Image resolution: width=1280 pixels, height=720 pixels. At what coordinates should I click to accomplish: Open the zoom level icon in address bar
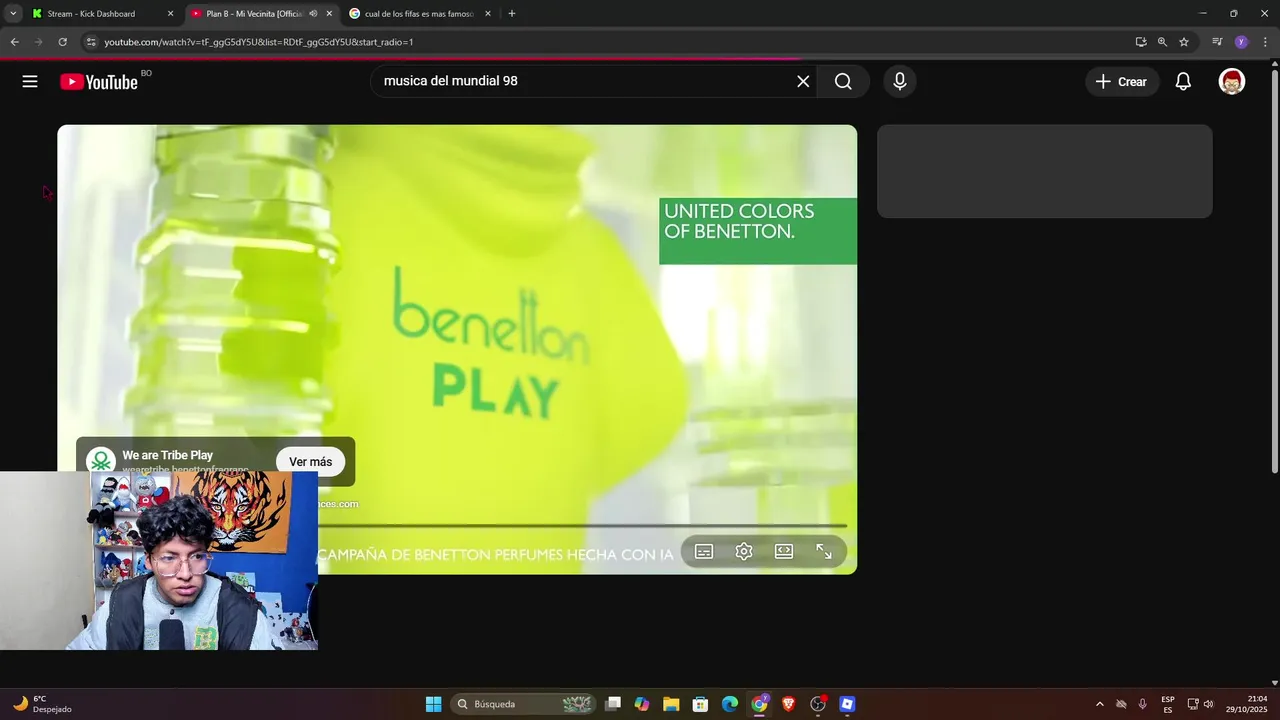(x=1162, y=42)
